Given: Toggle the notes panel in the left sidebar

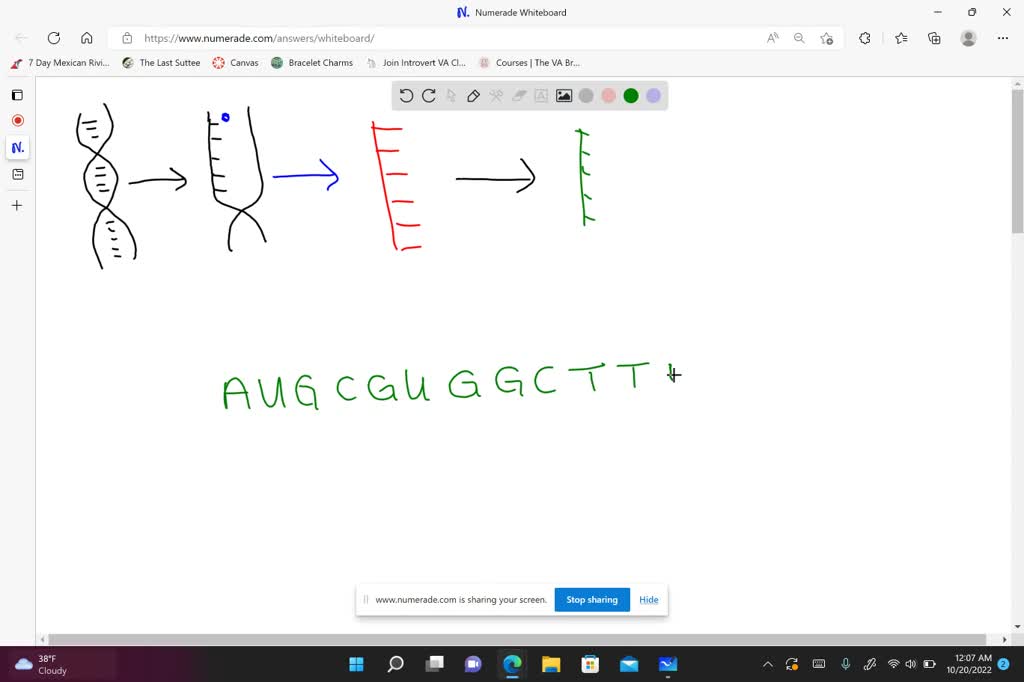Looking at the screenshot, I should (x=17, y=174).
